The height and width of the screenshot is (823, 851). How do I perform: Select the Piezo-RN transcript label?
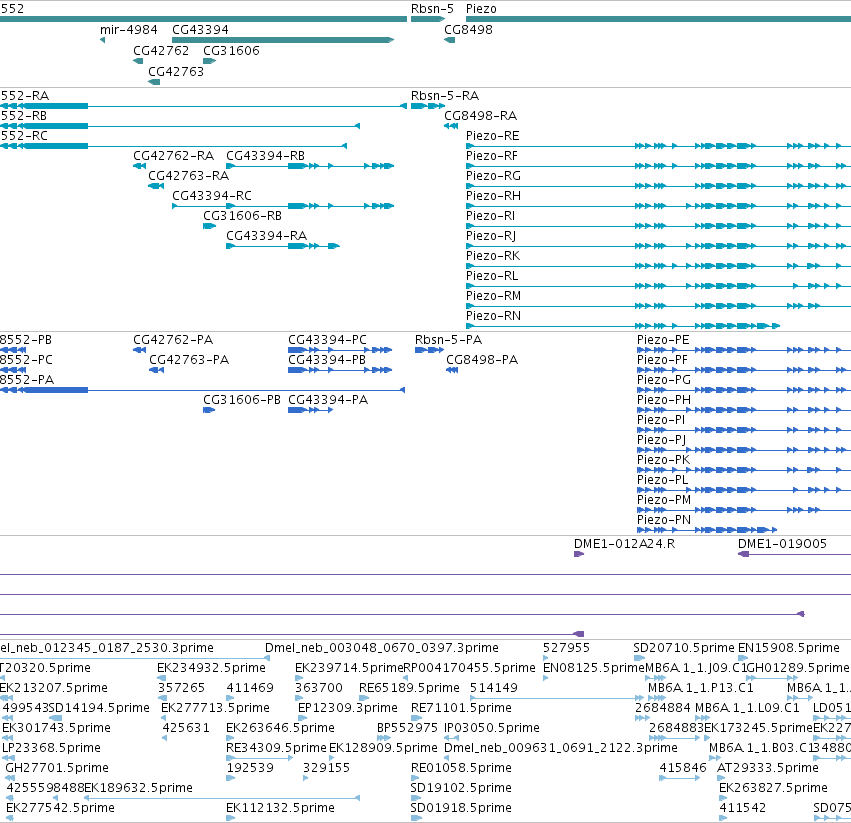click(x=493, y=316)
